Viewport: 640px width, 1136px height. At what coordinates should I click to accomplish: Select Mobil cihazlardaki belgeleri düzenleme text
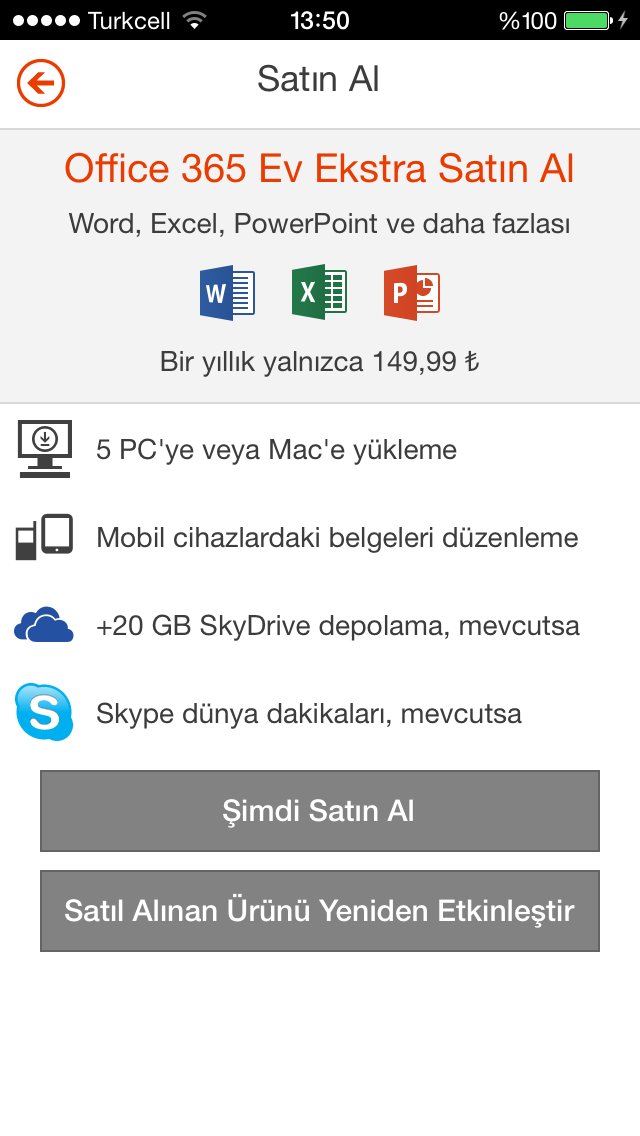point(338,538)
